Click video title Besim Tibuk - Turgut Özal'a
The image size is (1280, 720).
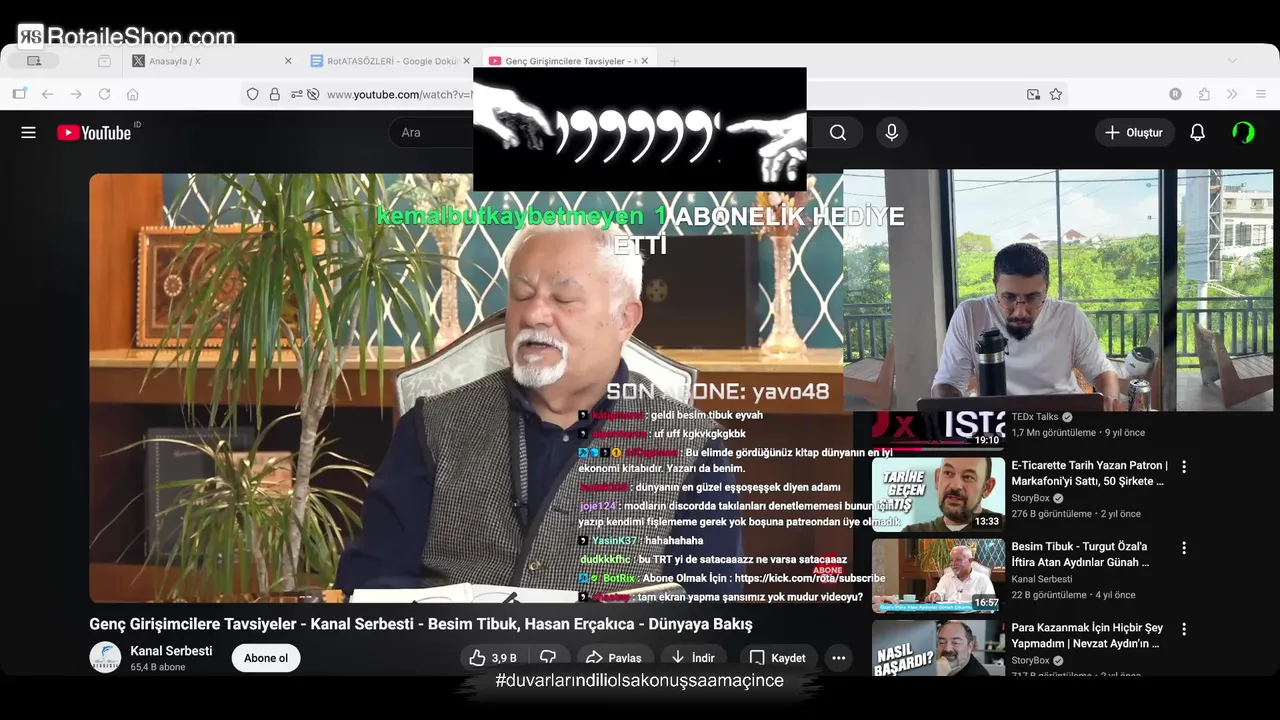coord(1080,554)
